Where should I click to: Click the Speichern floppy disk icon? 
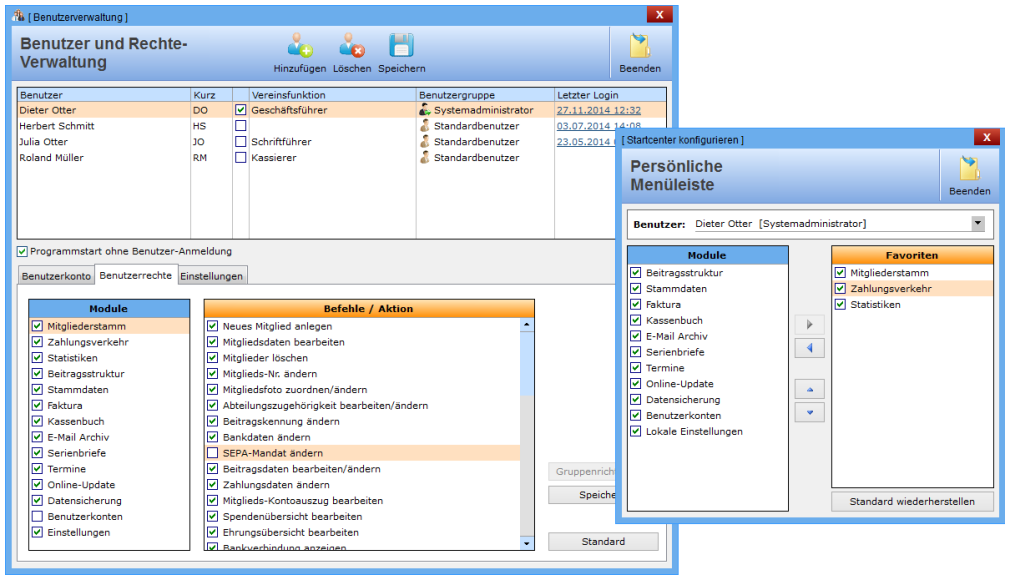tap(401, 46)
